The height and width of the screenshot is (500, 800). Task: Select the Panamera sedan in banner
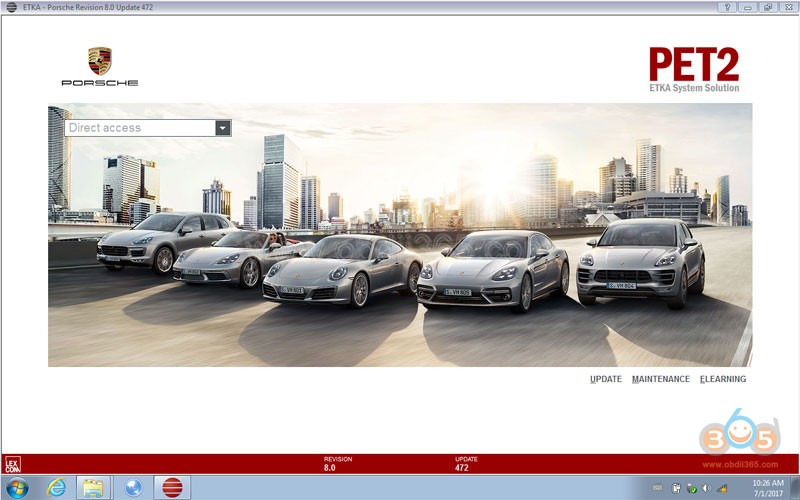coord(493,270)
